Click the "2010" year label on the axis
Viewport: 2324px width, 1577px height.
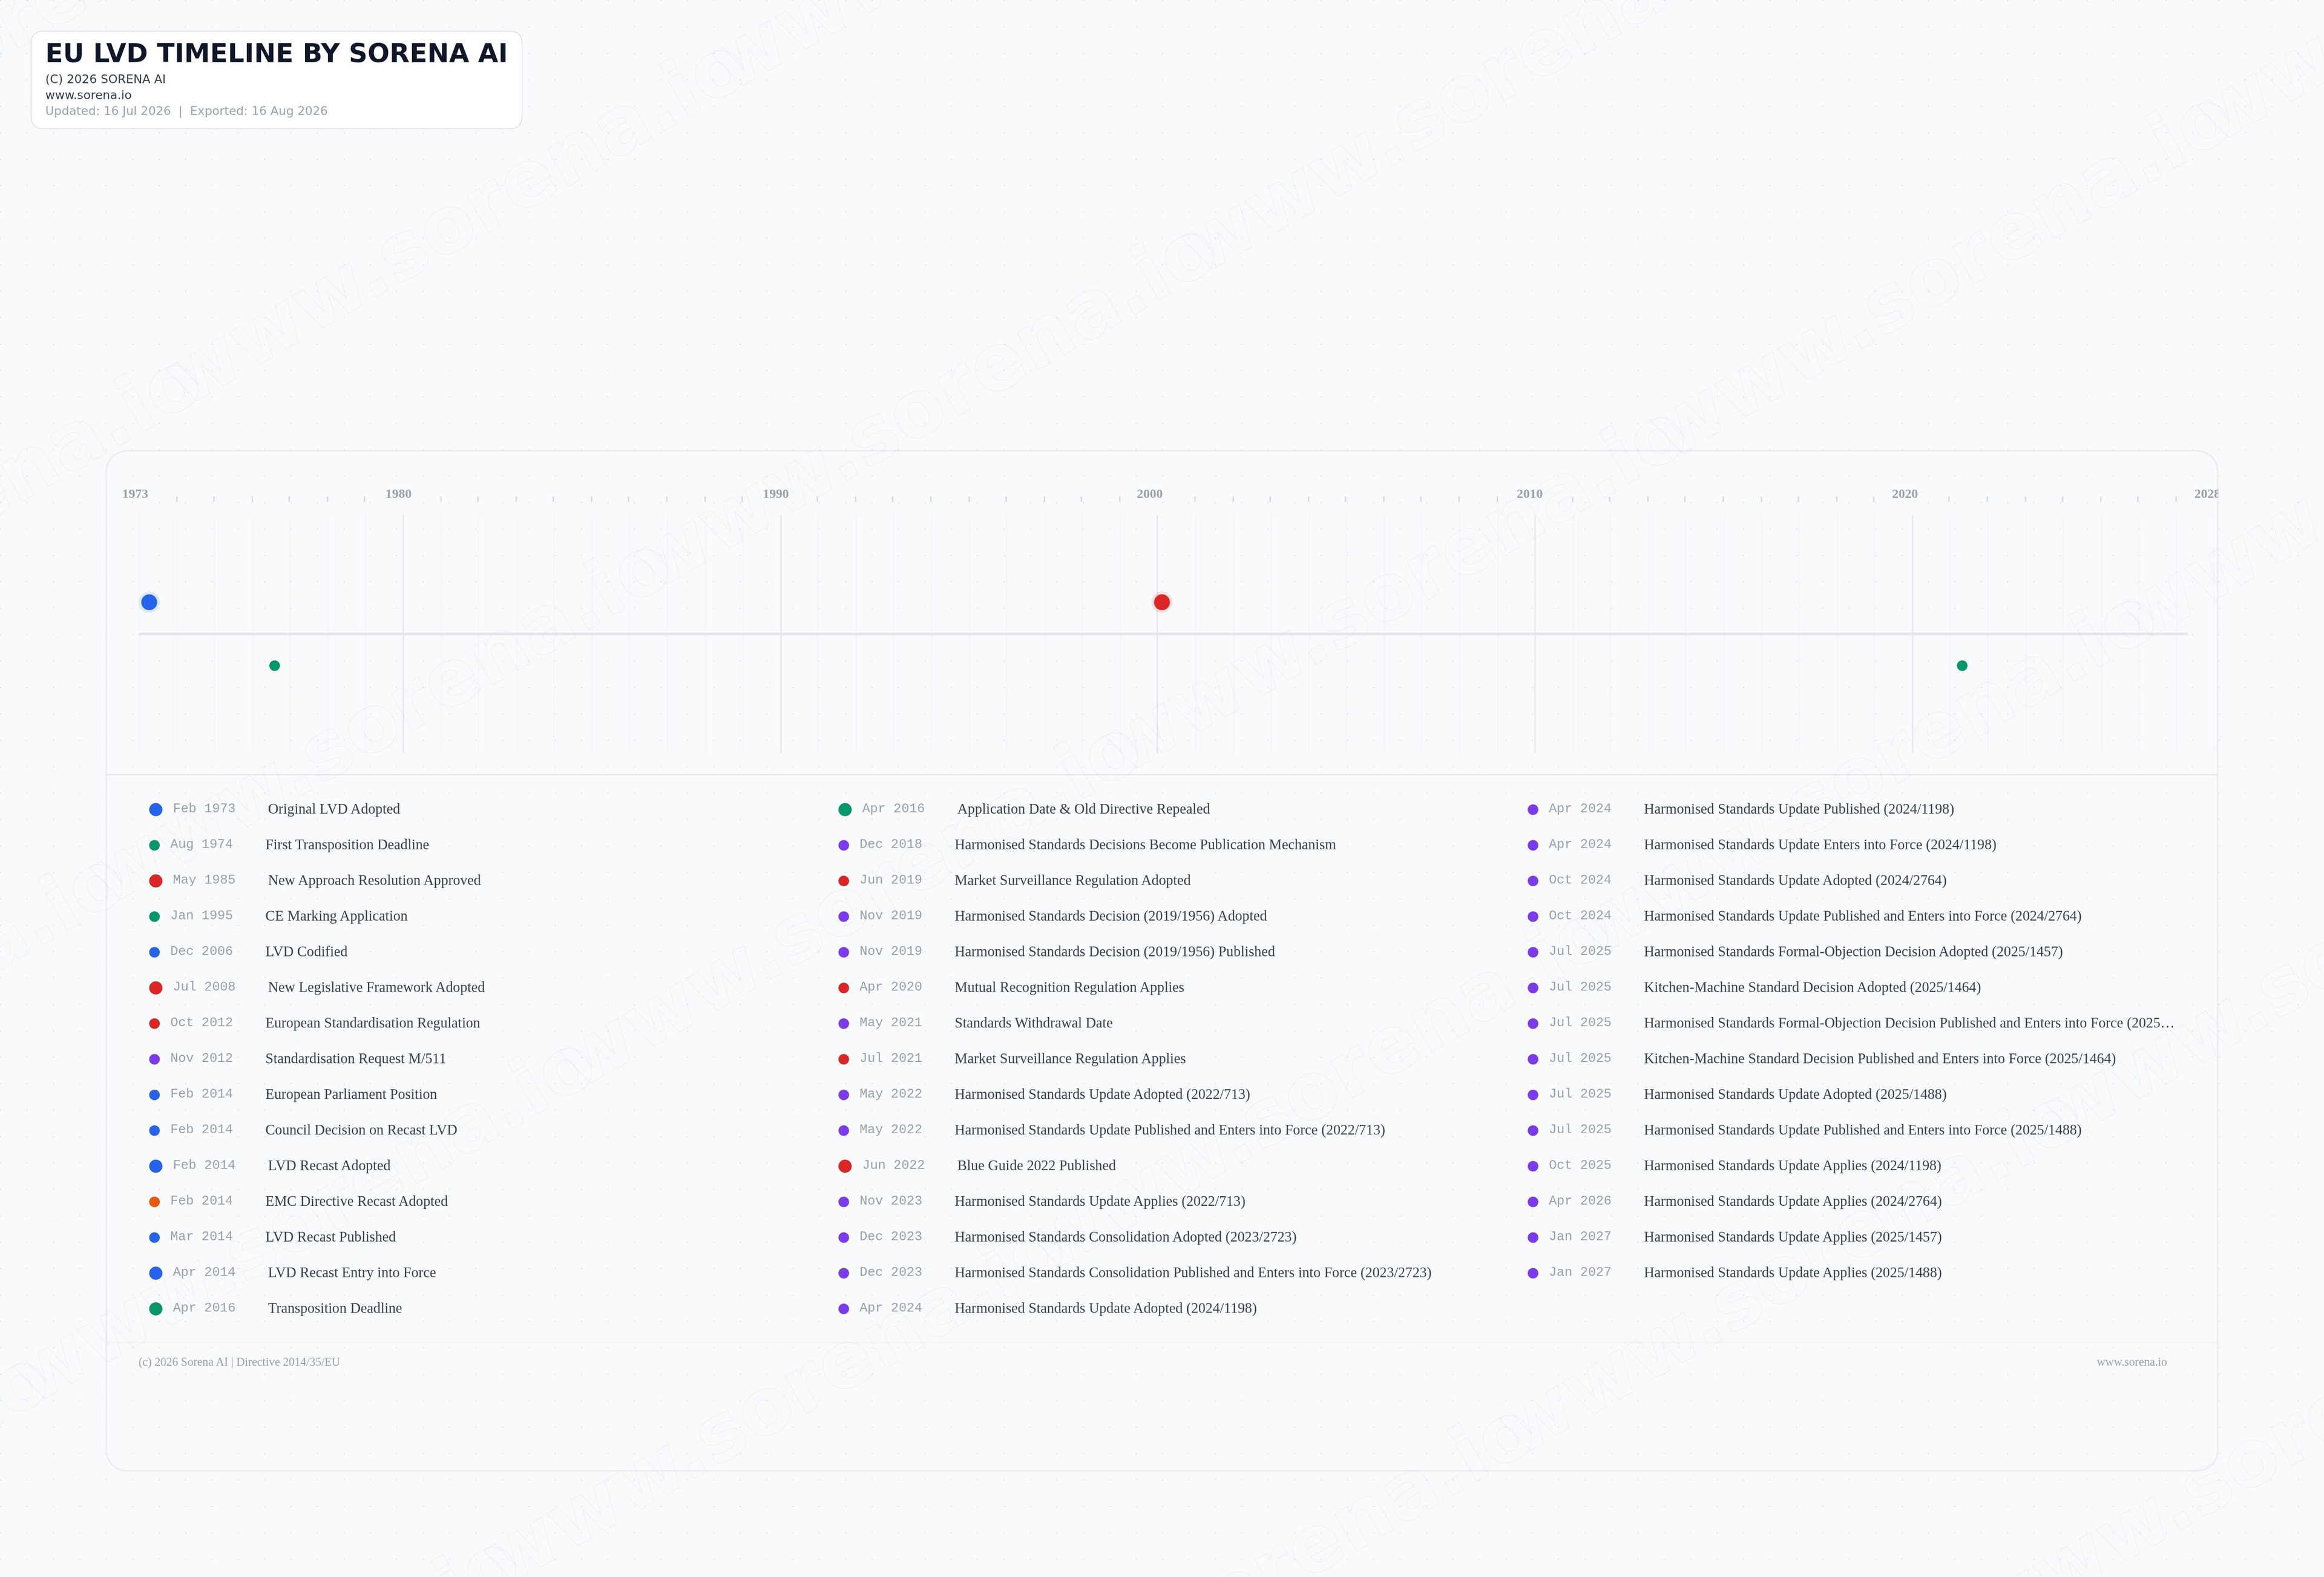tap(1530, 494)
